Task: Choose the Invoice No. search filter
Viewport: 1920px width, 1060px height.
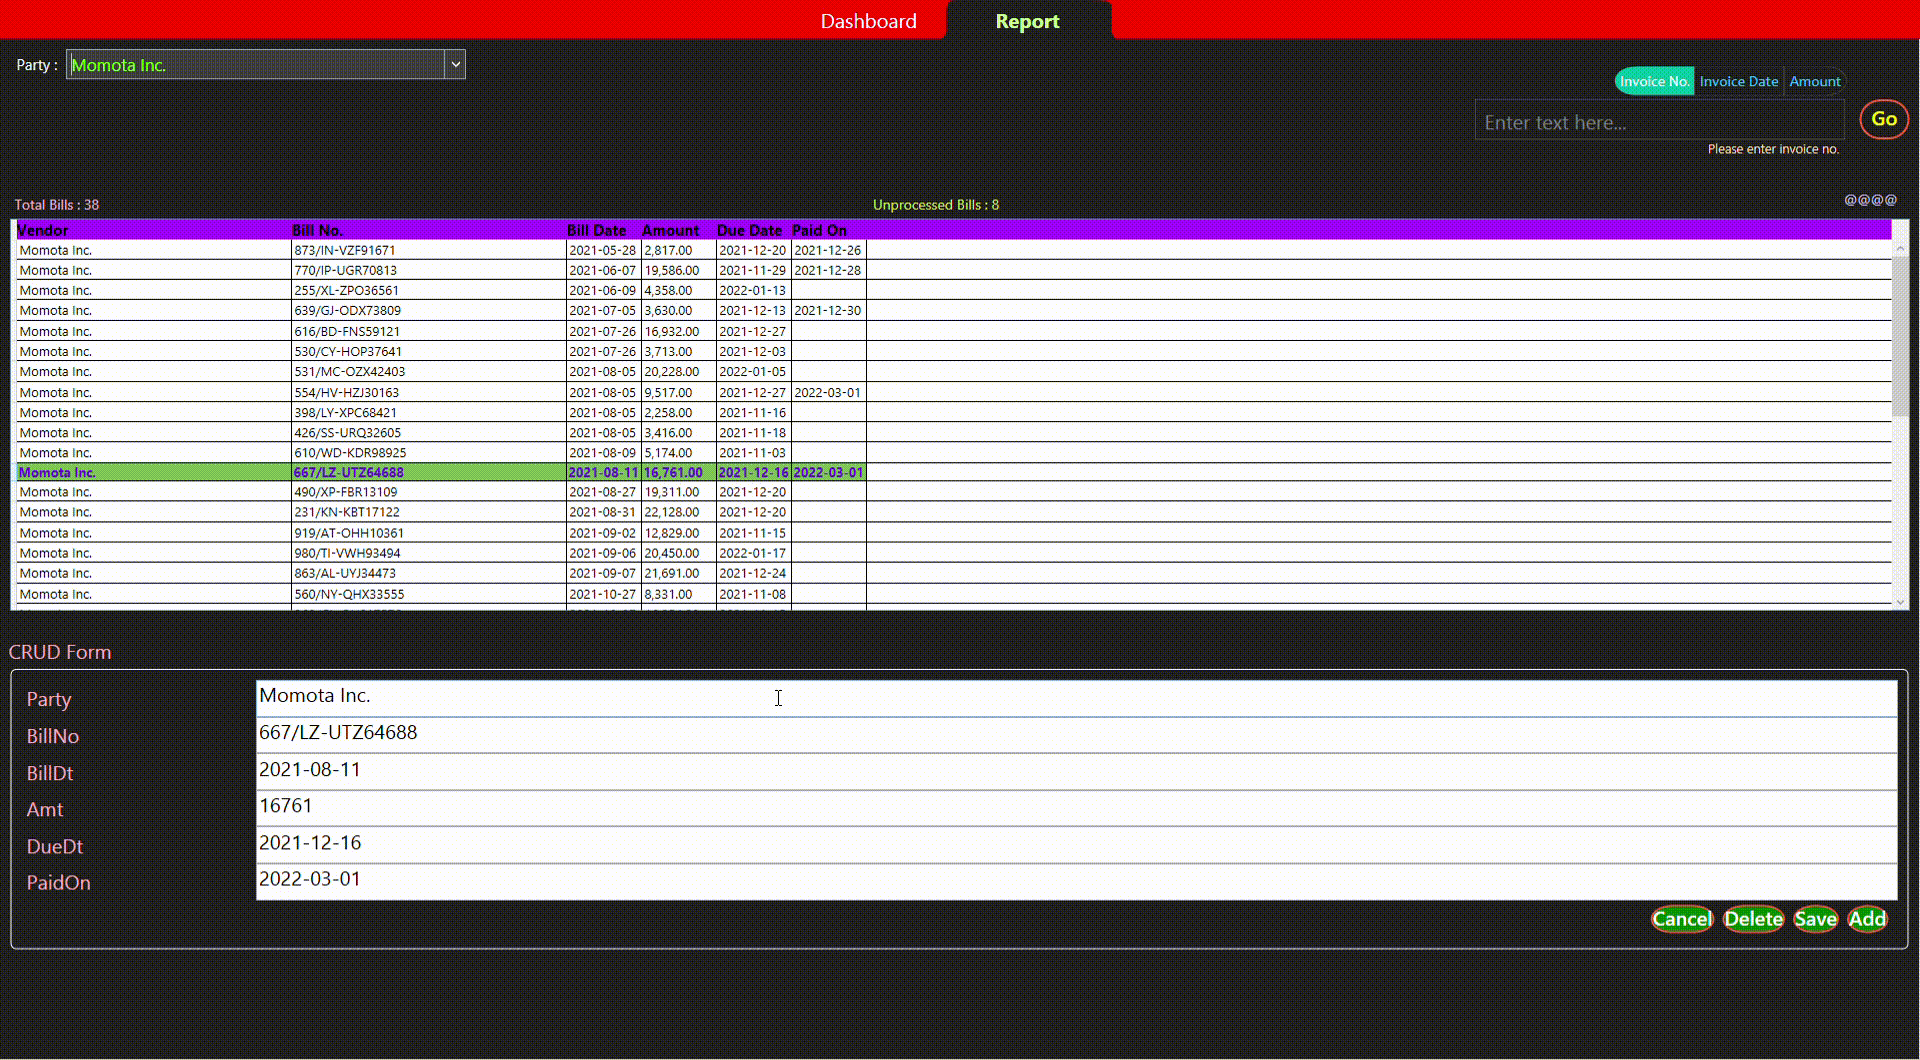Action: point(1654,81)
